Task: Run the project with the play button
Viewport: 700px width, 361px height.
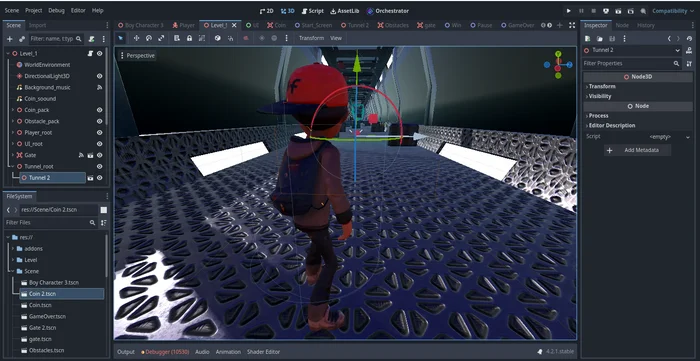Action: (568, 11)
